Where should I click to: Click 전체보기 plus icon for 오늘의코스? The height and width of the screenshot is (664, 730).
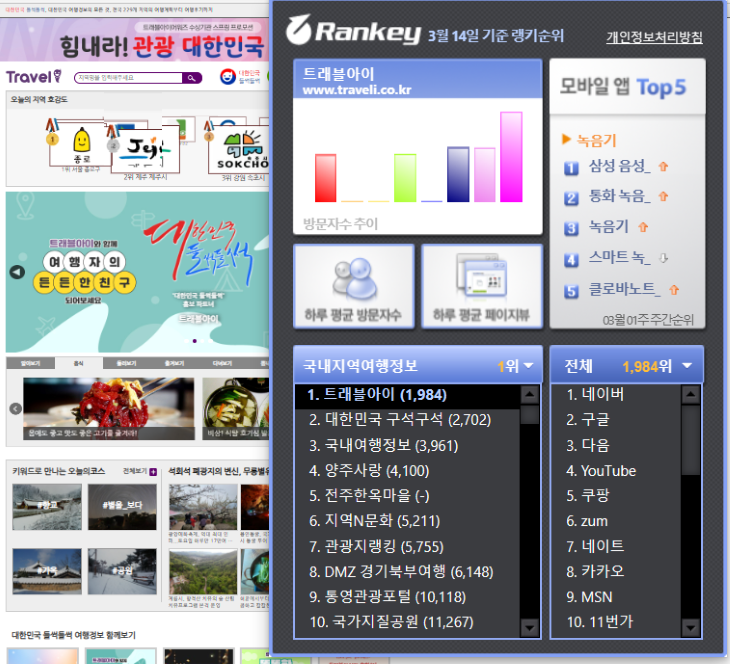(153, 472)
